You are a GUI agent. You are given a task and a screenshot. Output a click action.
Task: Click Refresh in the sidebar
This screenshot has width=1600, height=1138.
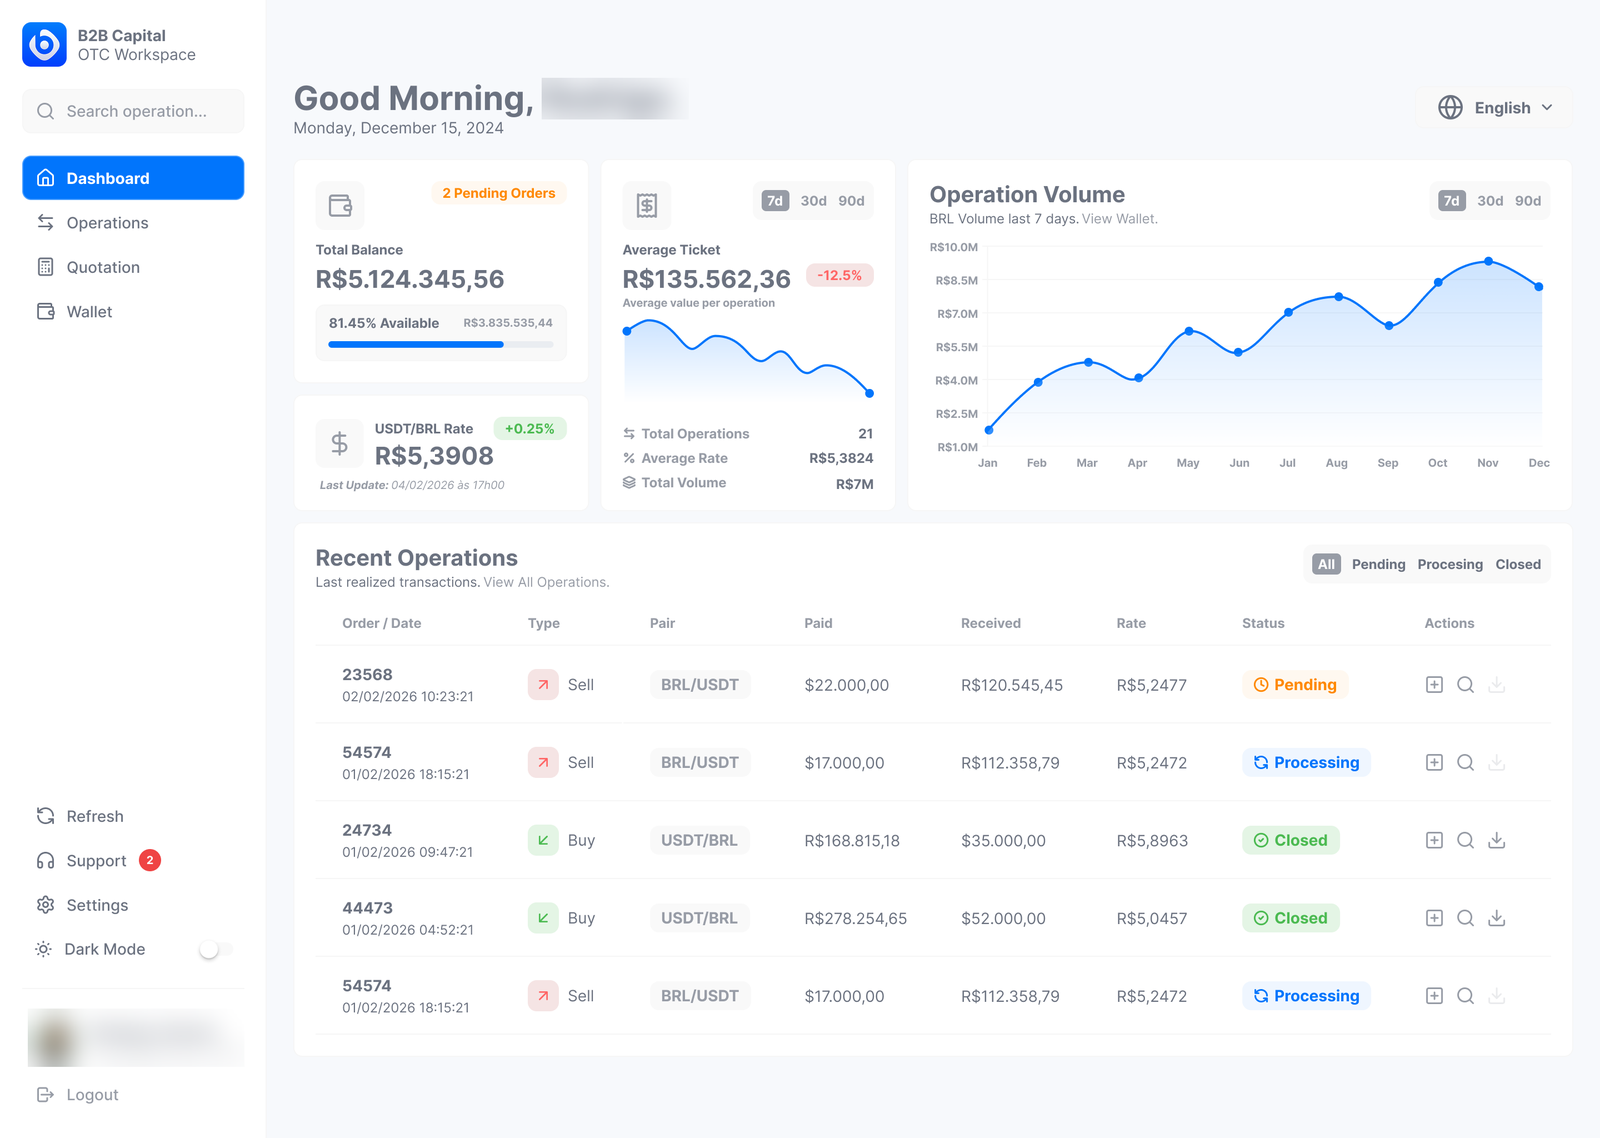point(80,816)
